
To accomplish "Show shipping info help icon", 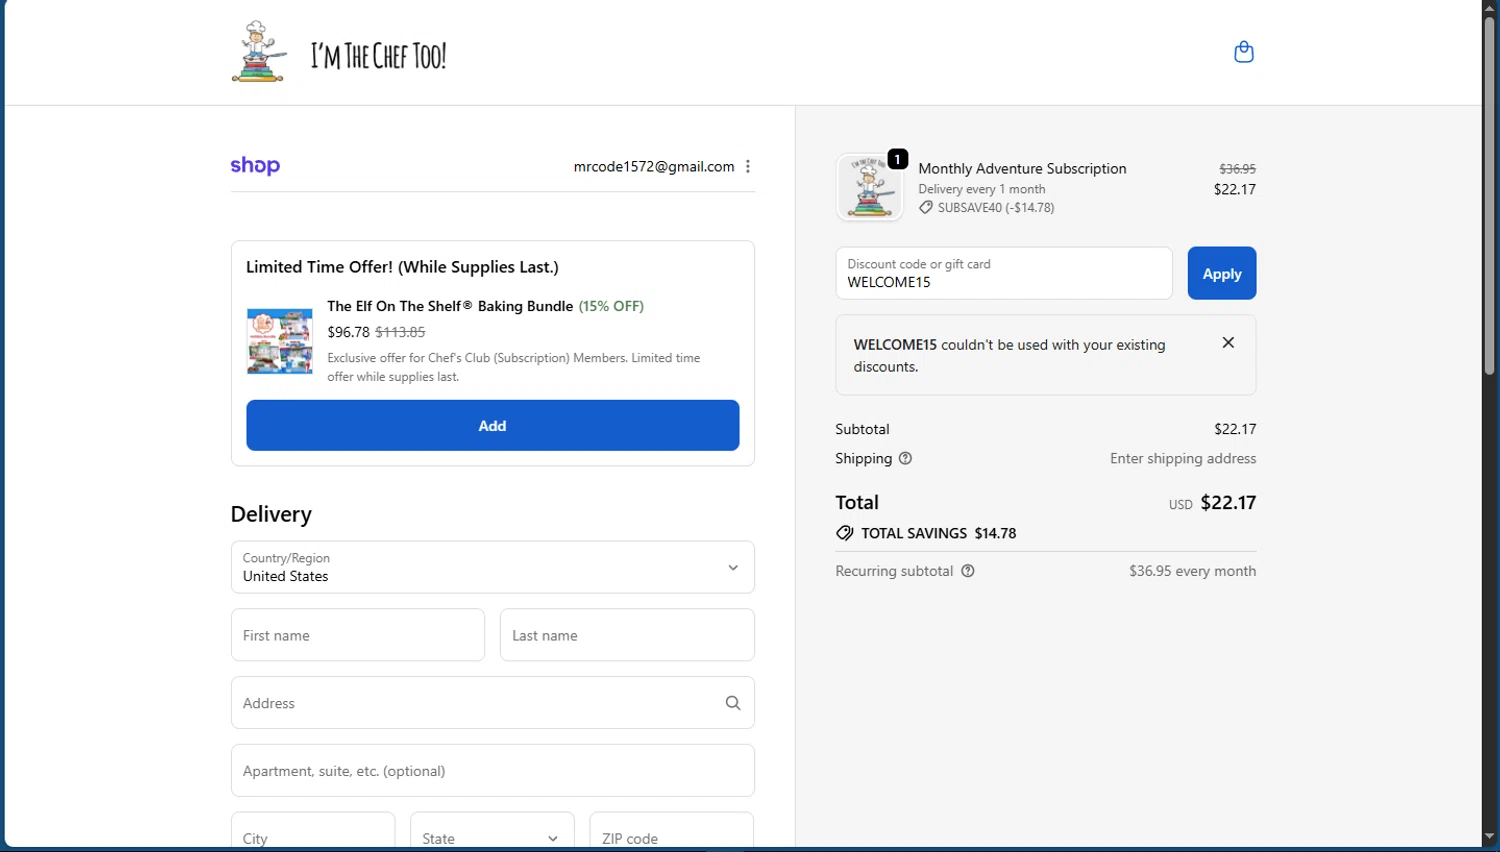I will 906,458.
